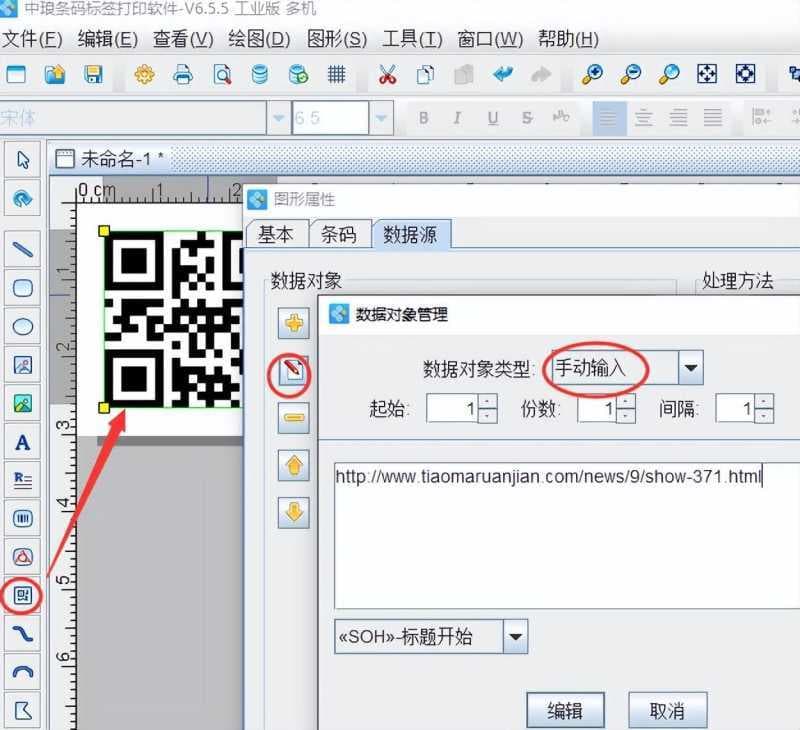Open the «SOH»-标题开始 dropdown
Screen dimensions: 800x730
pyautogui.click(x=518, y=637)
